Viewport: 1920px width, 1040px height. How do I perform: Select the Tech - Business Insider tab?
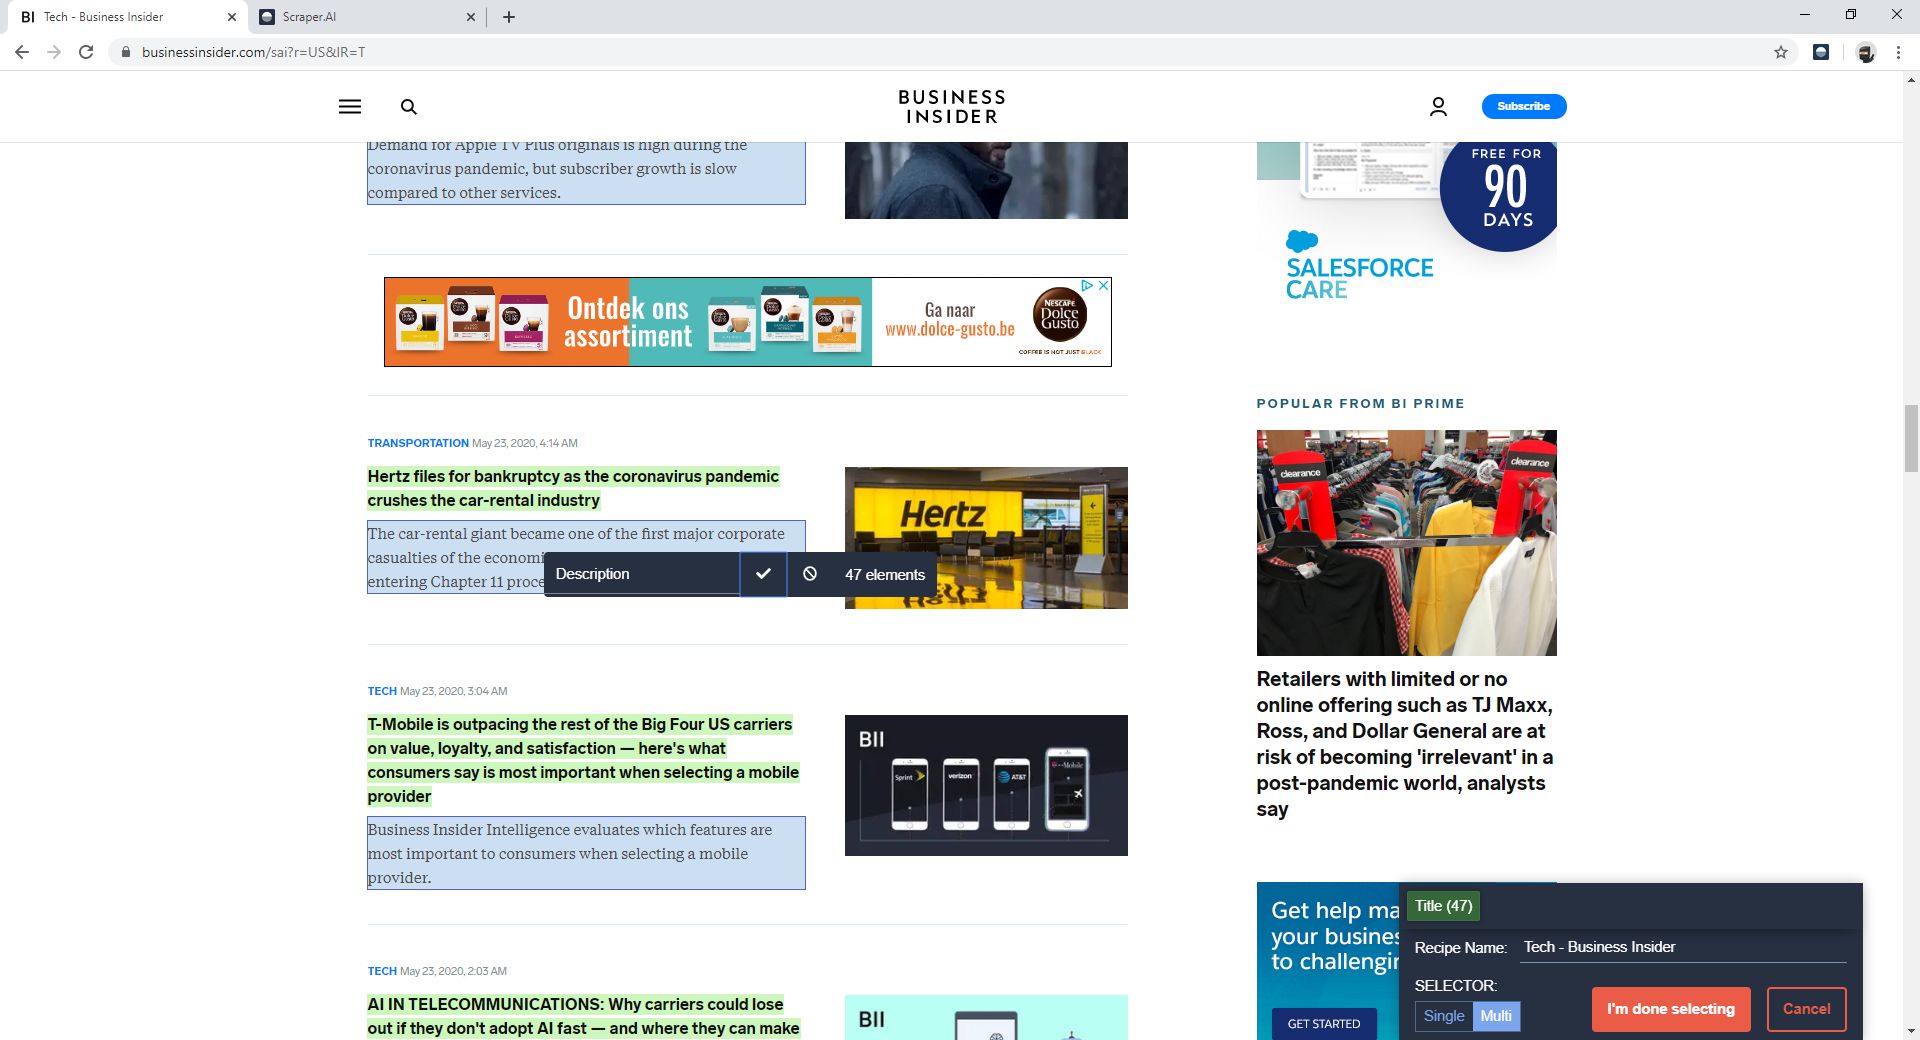pyautogui.click(x=120, y=16)
